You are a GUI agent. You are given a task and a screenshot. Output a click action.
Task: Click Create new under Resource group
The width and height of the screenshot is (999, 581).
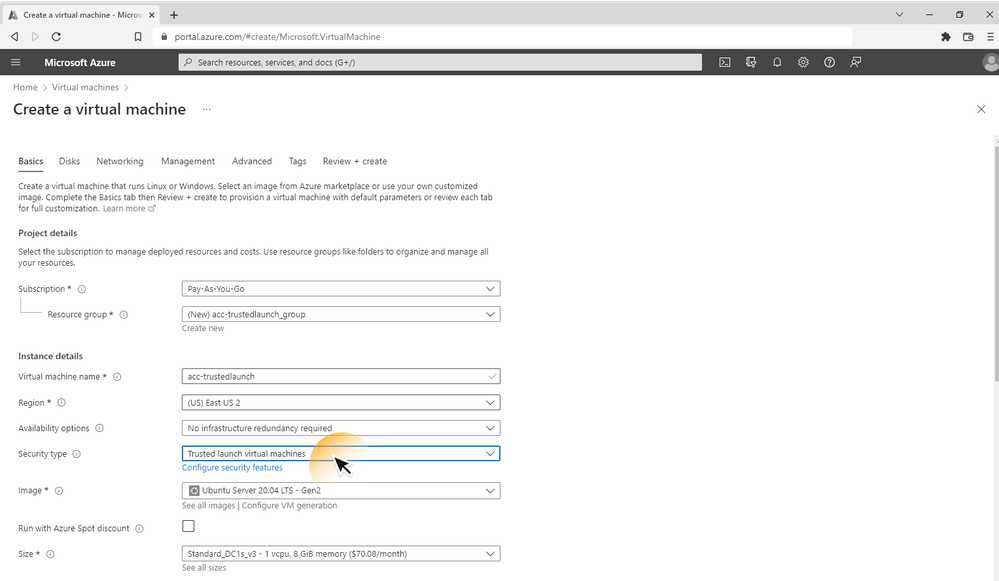(x=203, y=328)
